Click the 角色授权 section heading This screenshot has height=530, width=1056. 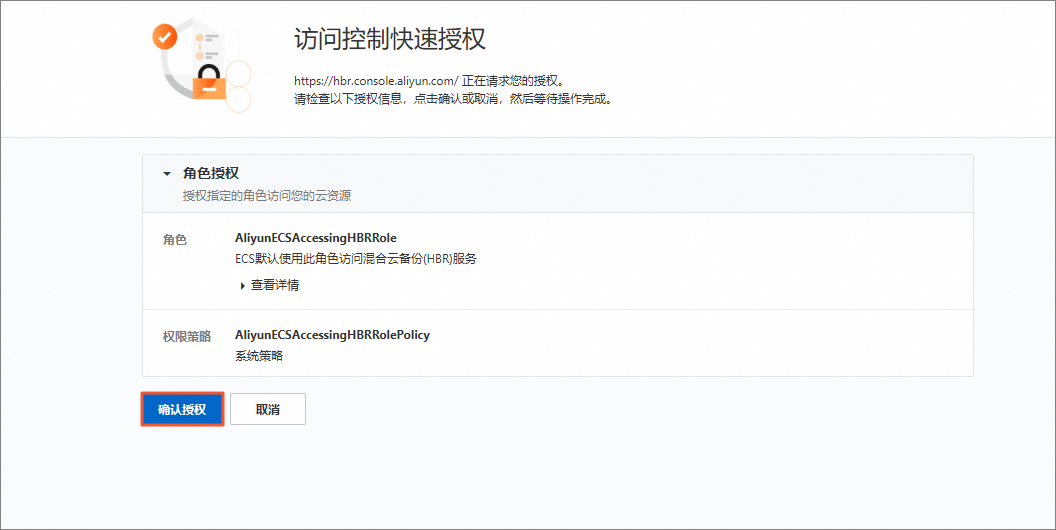(211, 173)
